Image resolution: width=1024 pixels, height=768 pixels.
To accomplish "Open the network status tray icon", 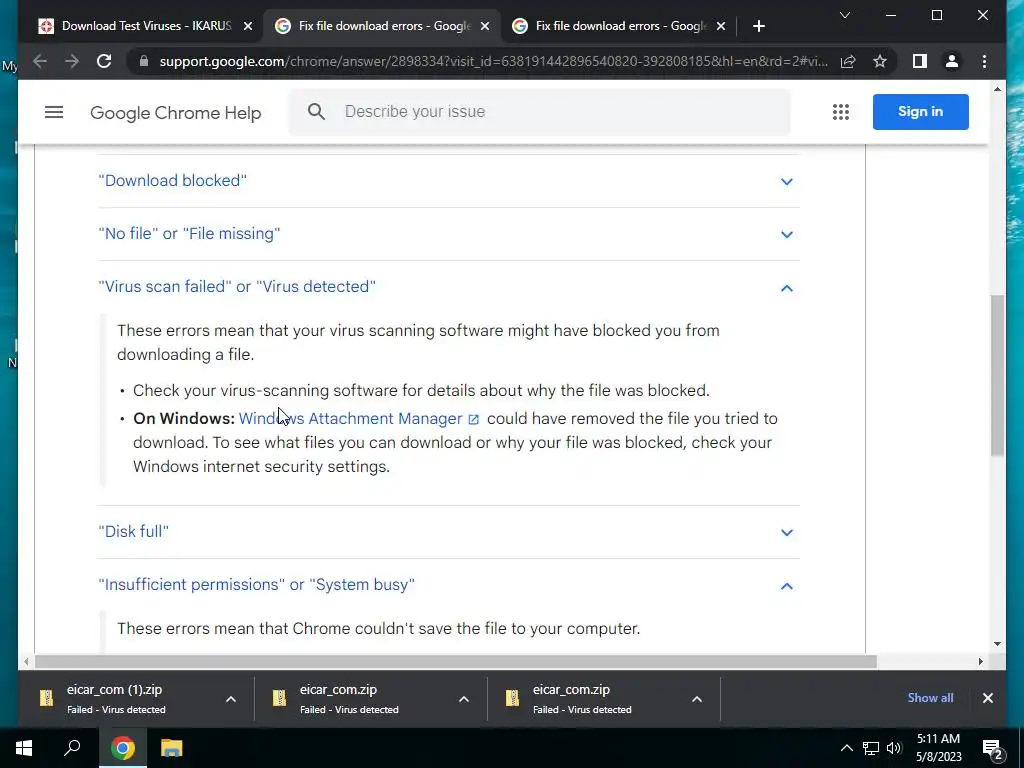I will [871, 748].
